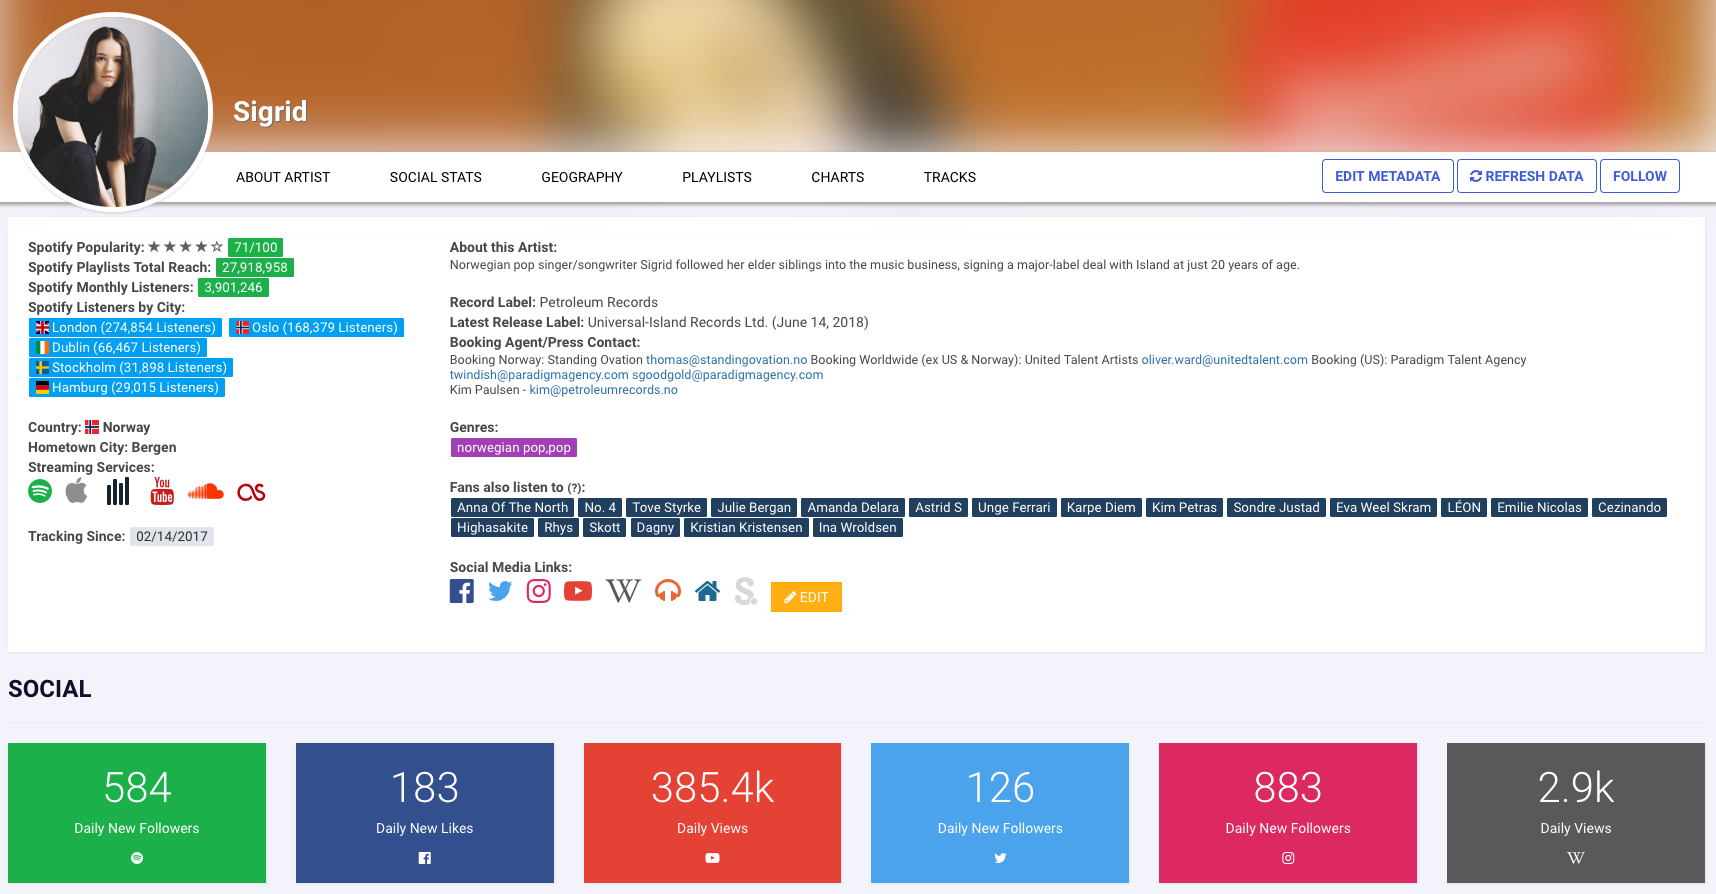1716x894 pixels.
Task: Open related artist Astrid S
Action: [938, 507]
